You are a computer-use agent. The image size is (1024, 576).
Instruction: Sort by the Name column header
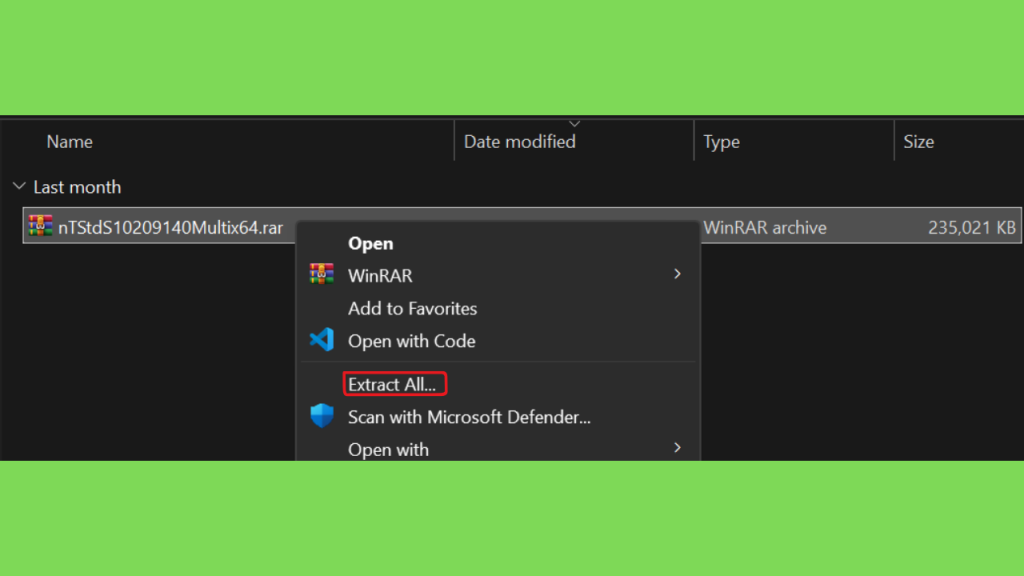tap(69, 142)
